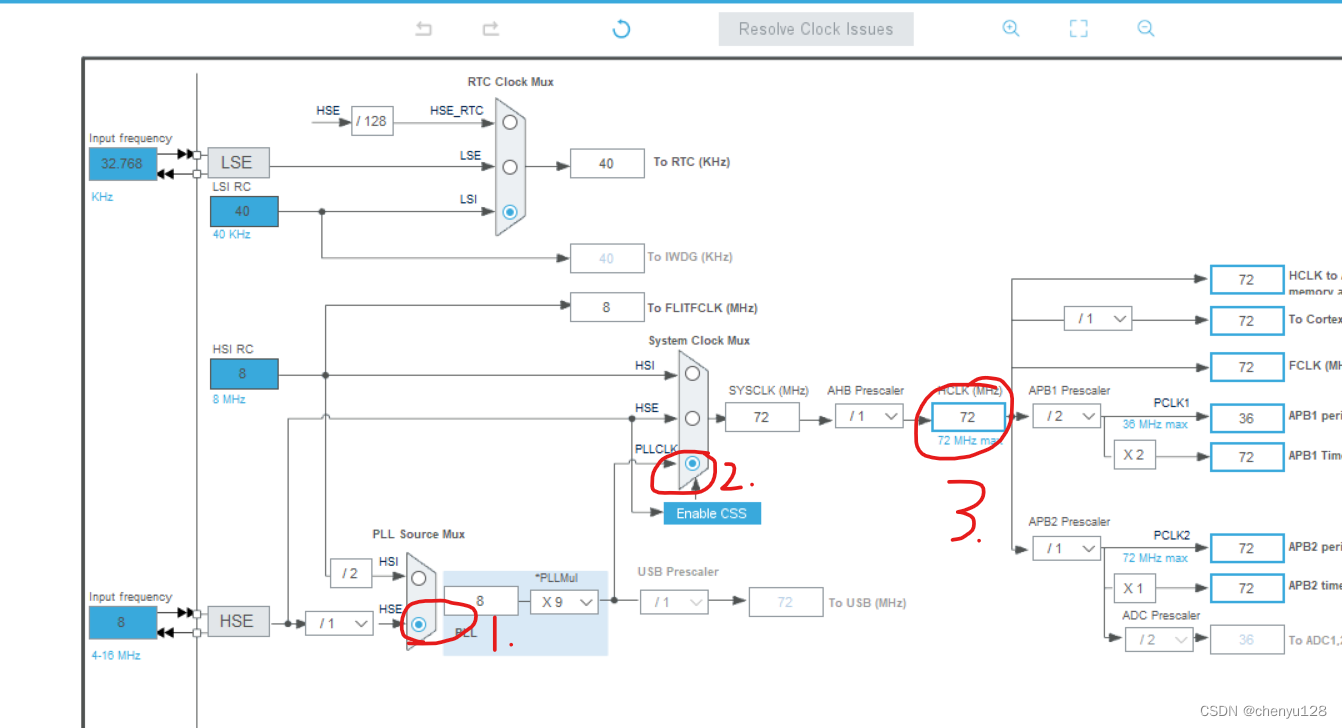Click HCLK to AHB bus 72 box
The image size is (1342, 728).
1247,280
